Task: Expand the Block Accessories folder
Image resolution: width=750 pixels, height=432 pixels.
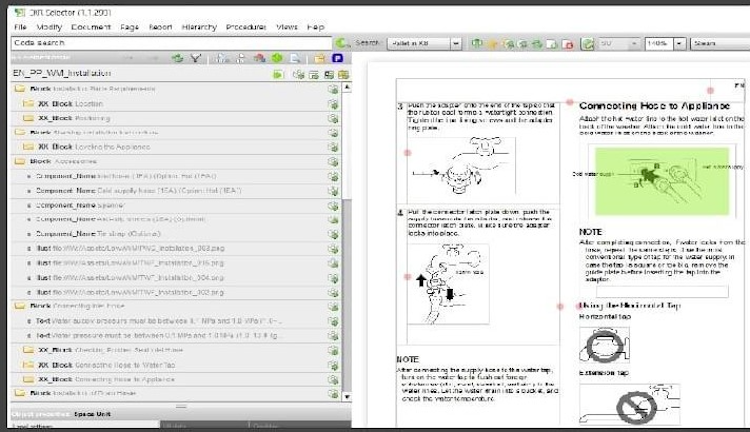Action: 20,161
